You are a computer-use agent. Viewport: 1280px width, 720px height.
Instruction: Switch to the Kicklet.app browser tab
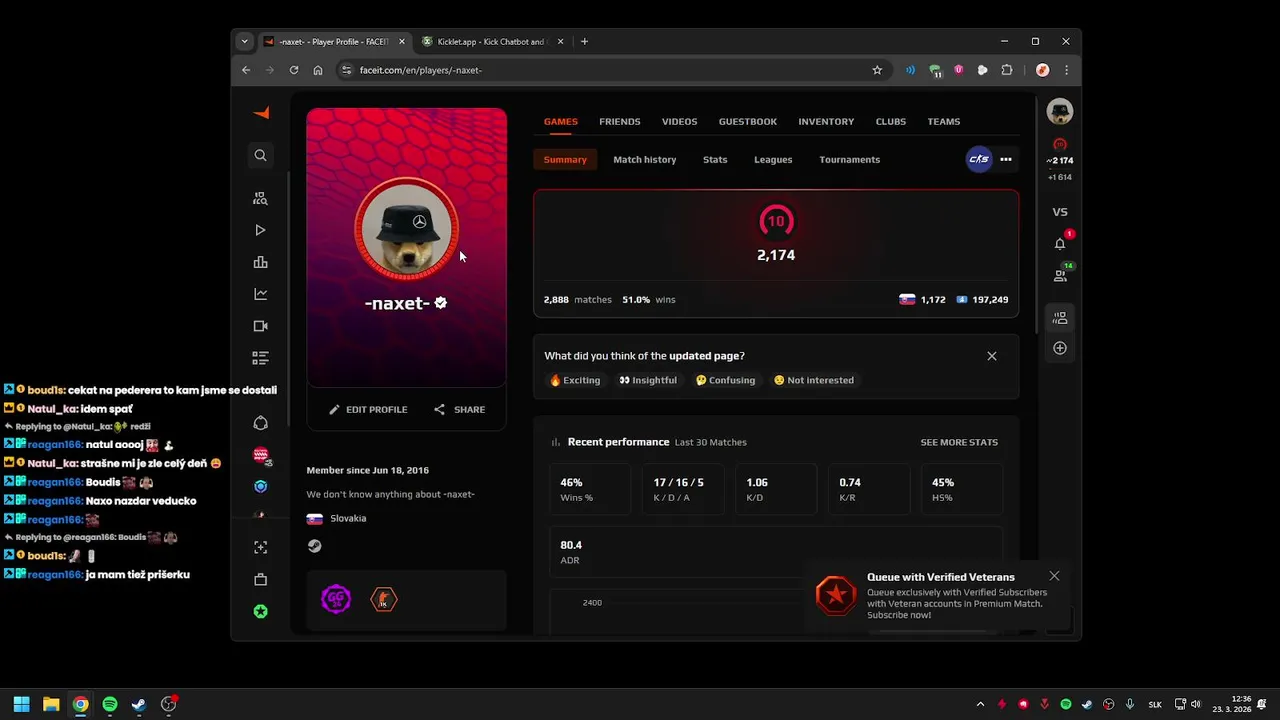coord(491,42)
